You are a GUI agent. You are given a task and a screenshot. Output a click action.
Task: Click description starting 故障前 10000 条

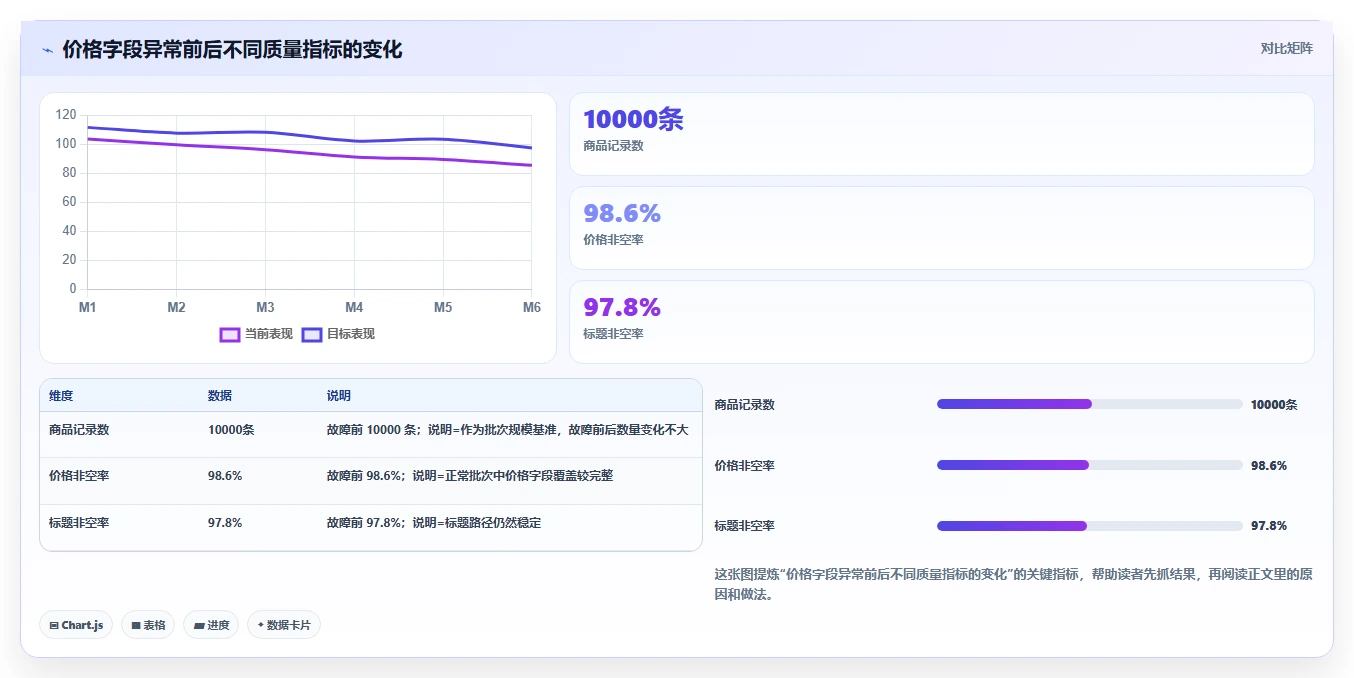coord(507,429)
